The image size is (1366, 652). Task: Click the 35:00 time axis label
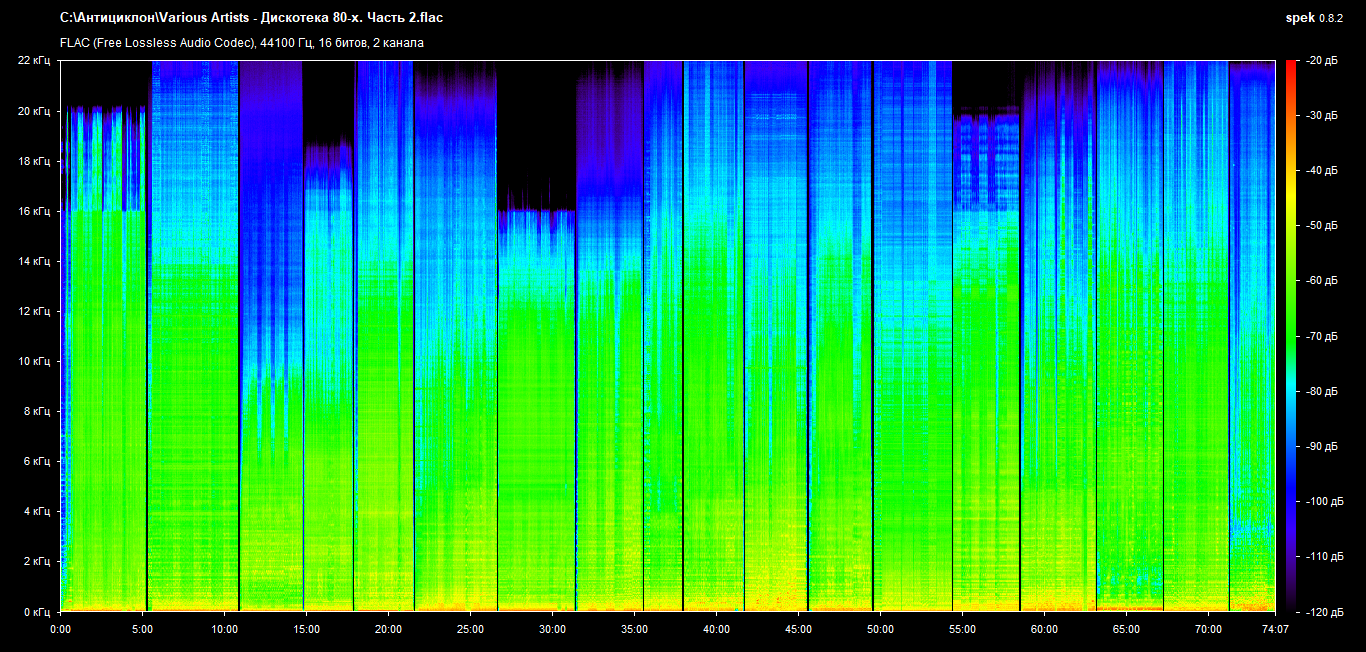(x=634, y=630)
